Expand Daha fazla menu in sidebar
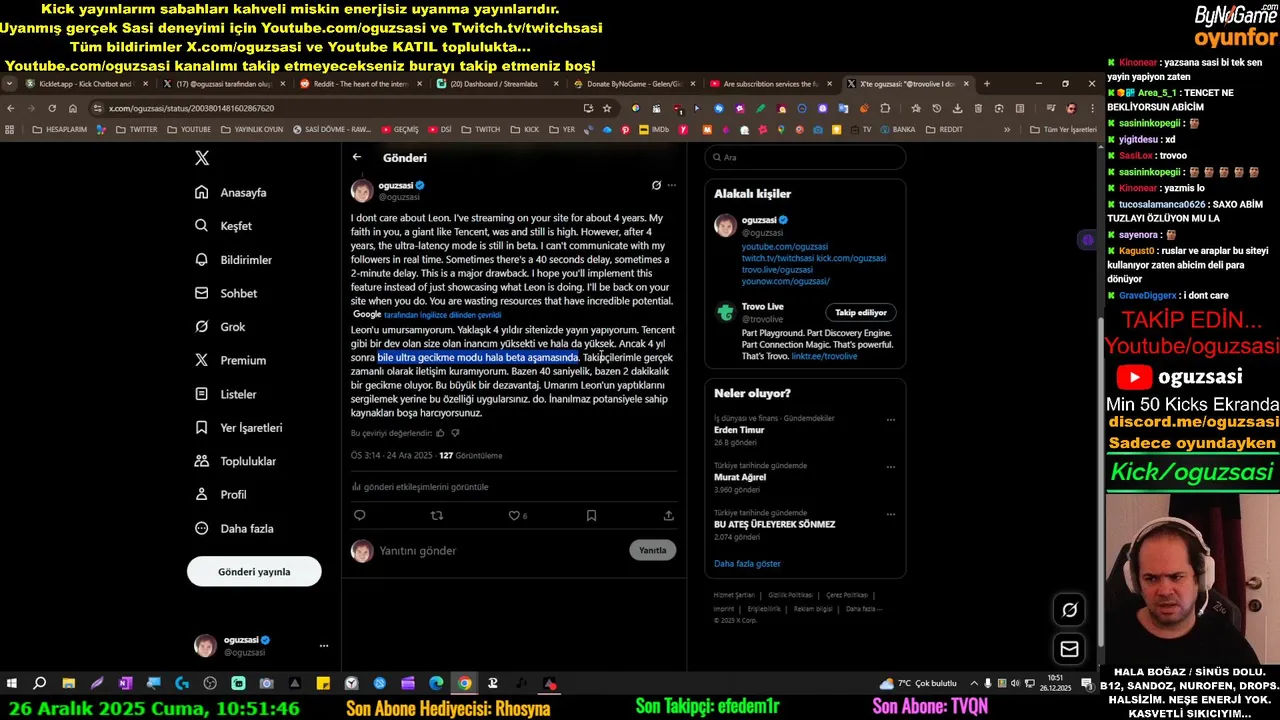 pos(235,528)
